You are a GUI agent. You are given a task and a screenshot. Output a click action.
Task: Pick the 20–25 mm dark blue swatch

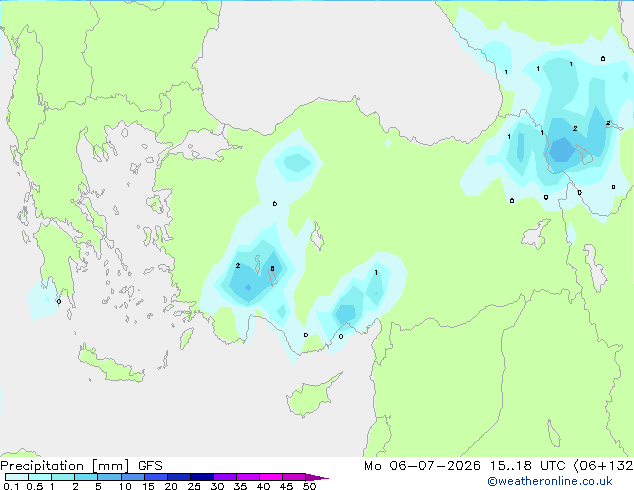point(179,477)
